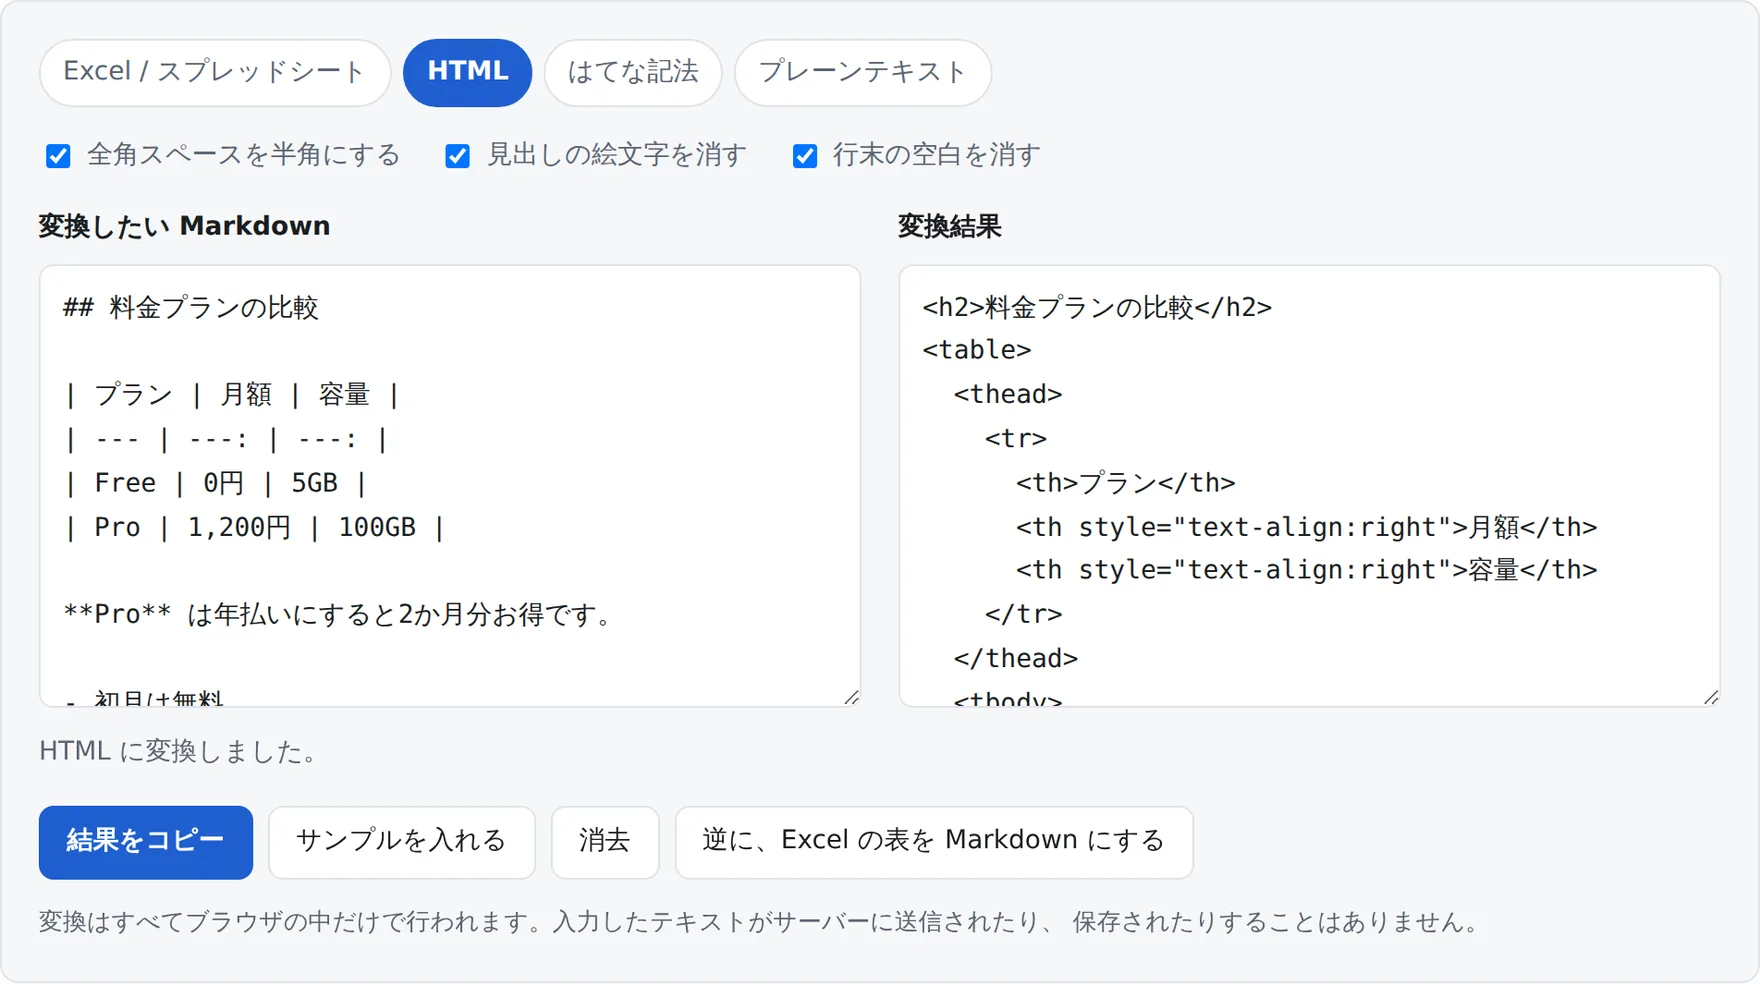The height and width of the screenshot is (985, 1760).
Task: Click the privacy note starting 変換はすべてブラウザ
Action: pyautogui.click(x=761, y=922)
